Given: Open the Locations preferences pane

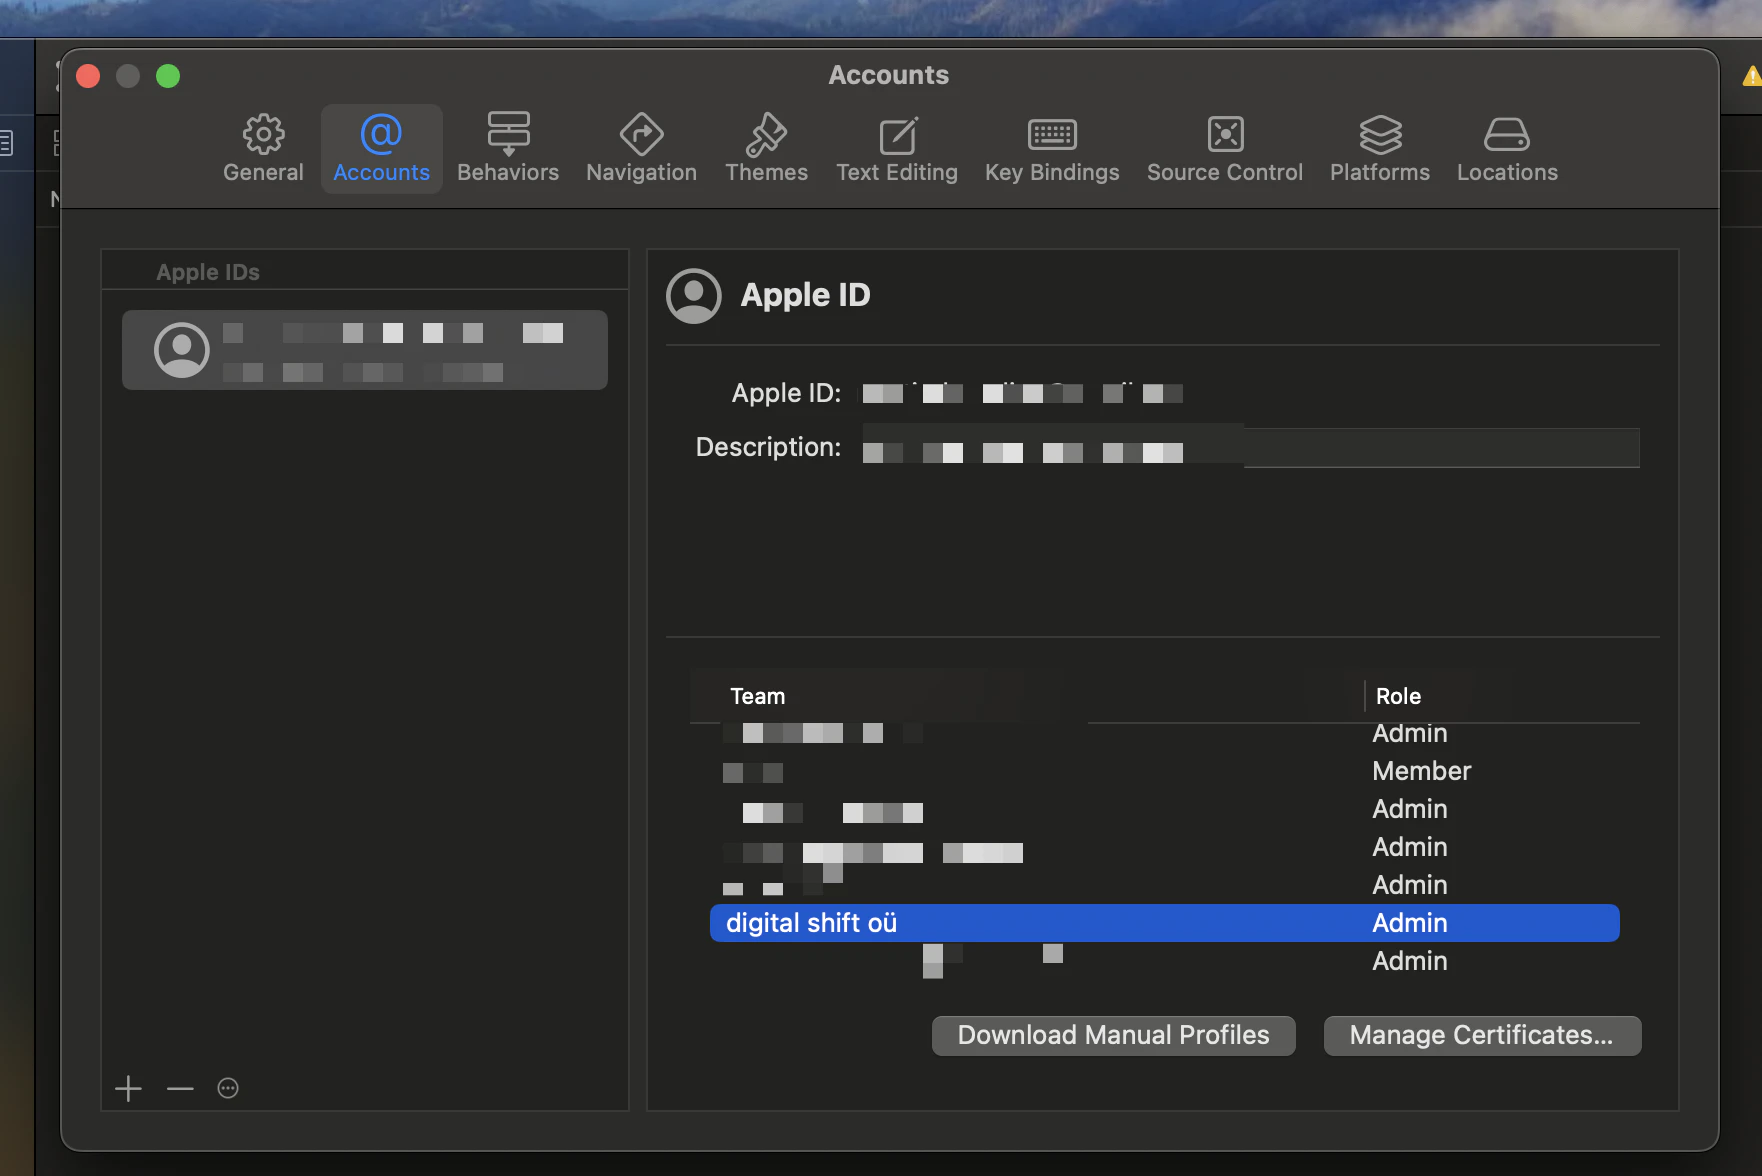Looking at the screenshot, I should (1507, 148).
